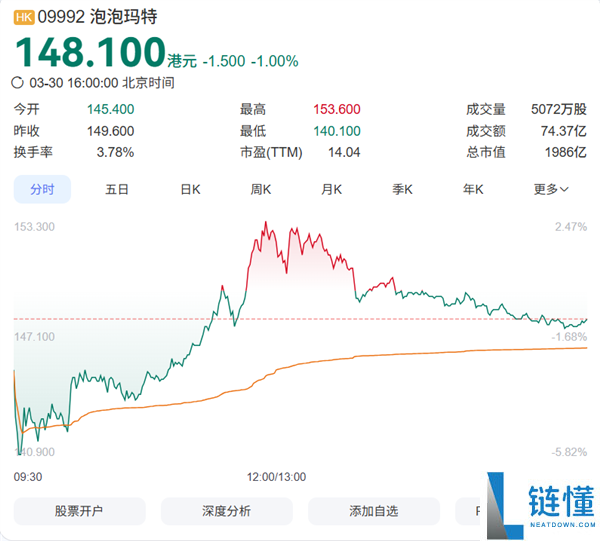The height and width of the screenshot is (541, 600).
Task: Click the 09:30 time axis label
Action: (28, 477)
